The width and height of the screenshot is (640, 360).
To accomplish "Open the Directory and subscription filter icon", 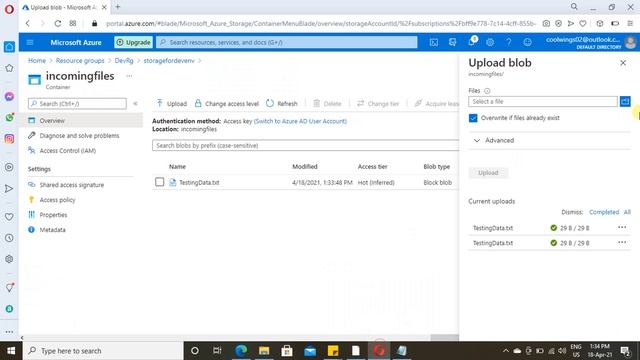I will point(452,42).
